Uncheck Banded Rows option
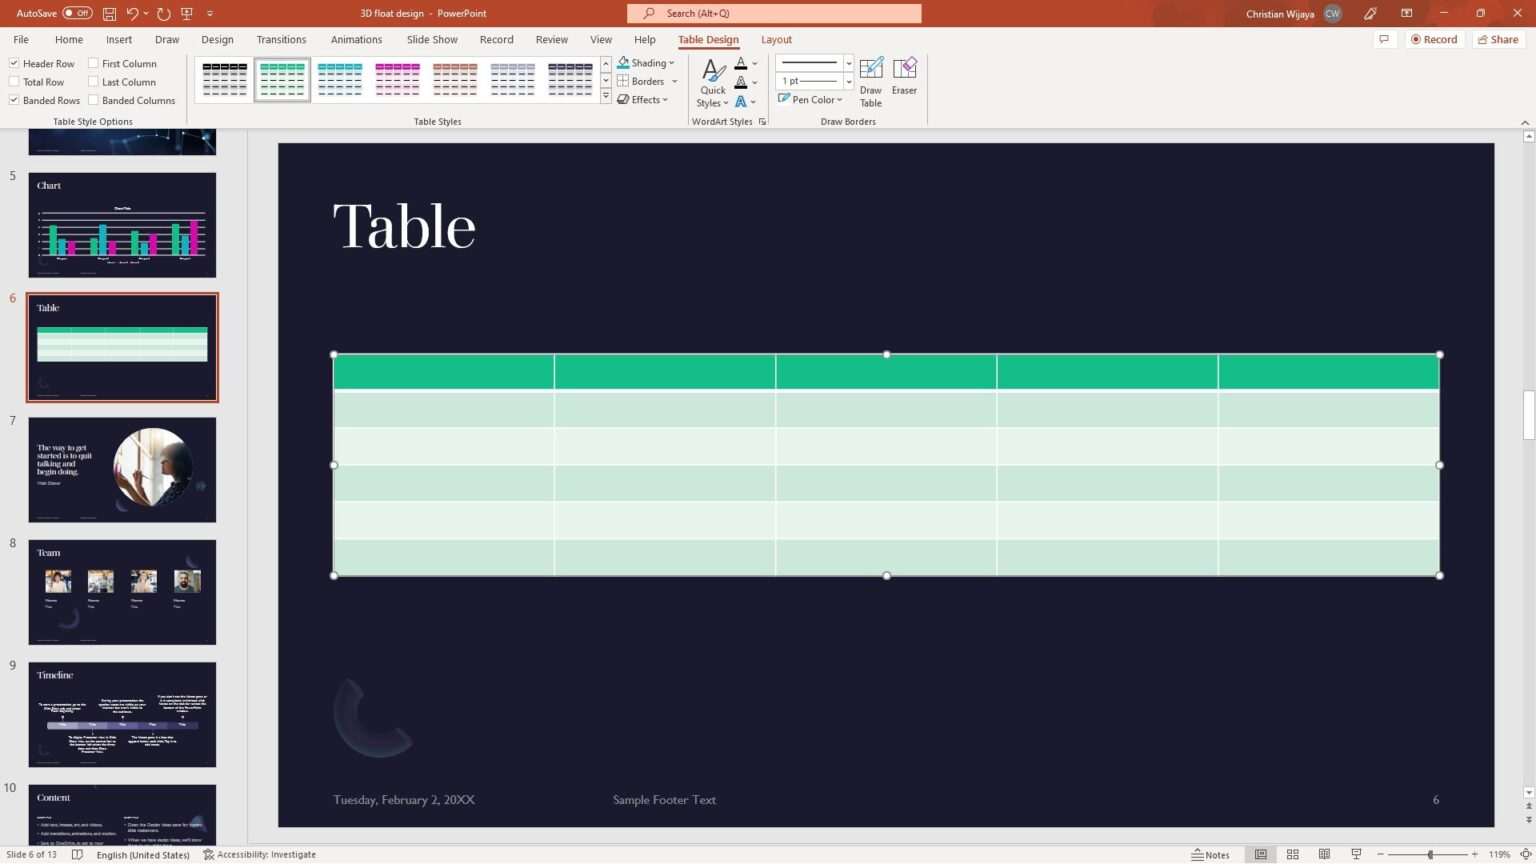 14,100
